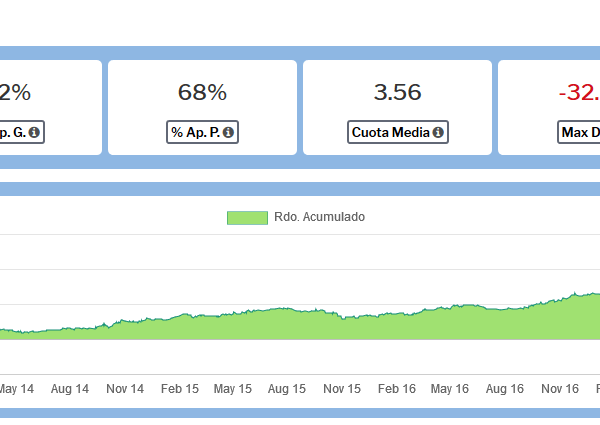The image size is (600, 425).
Task: Click the % Ap. P. label button
Action: [202, 132]
